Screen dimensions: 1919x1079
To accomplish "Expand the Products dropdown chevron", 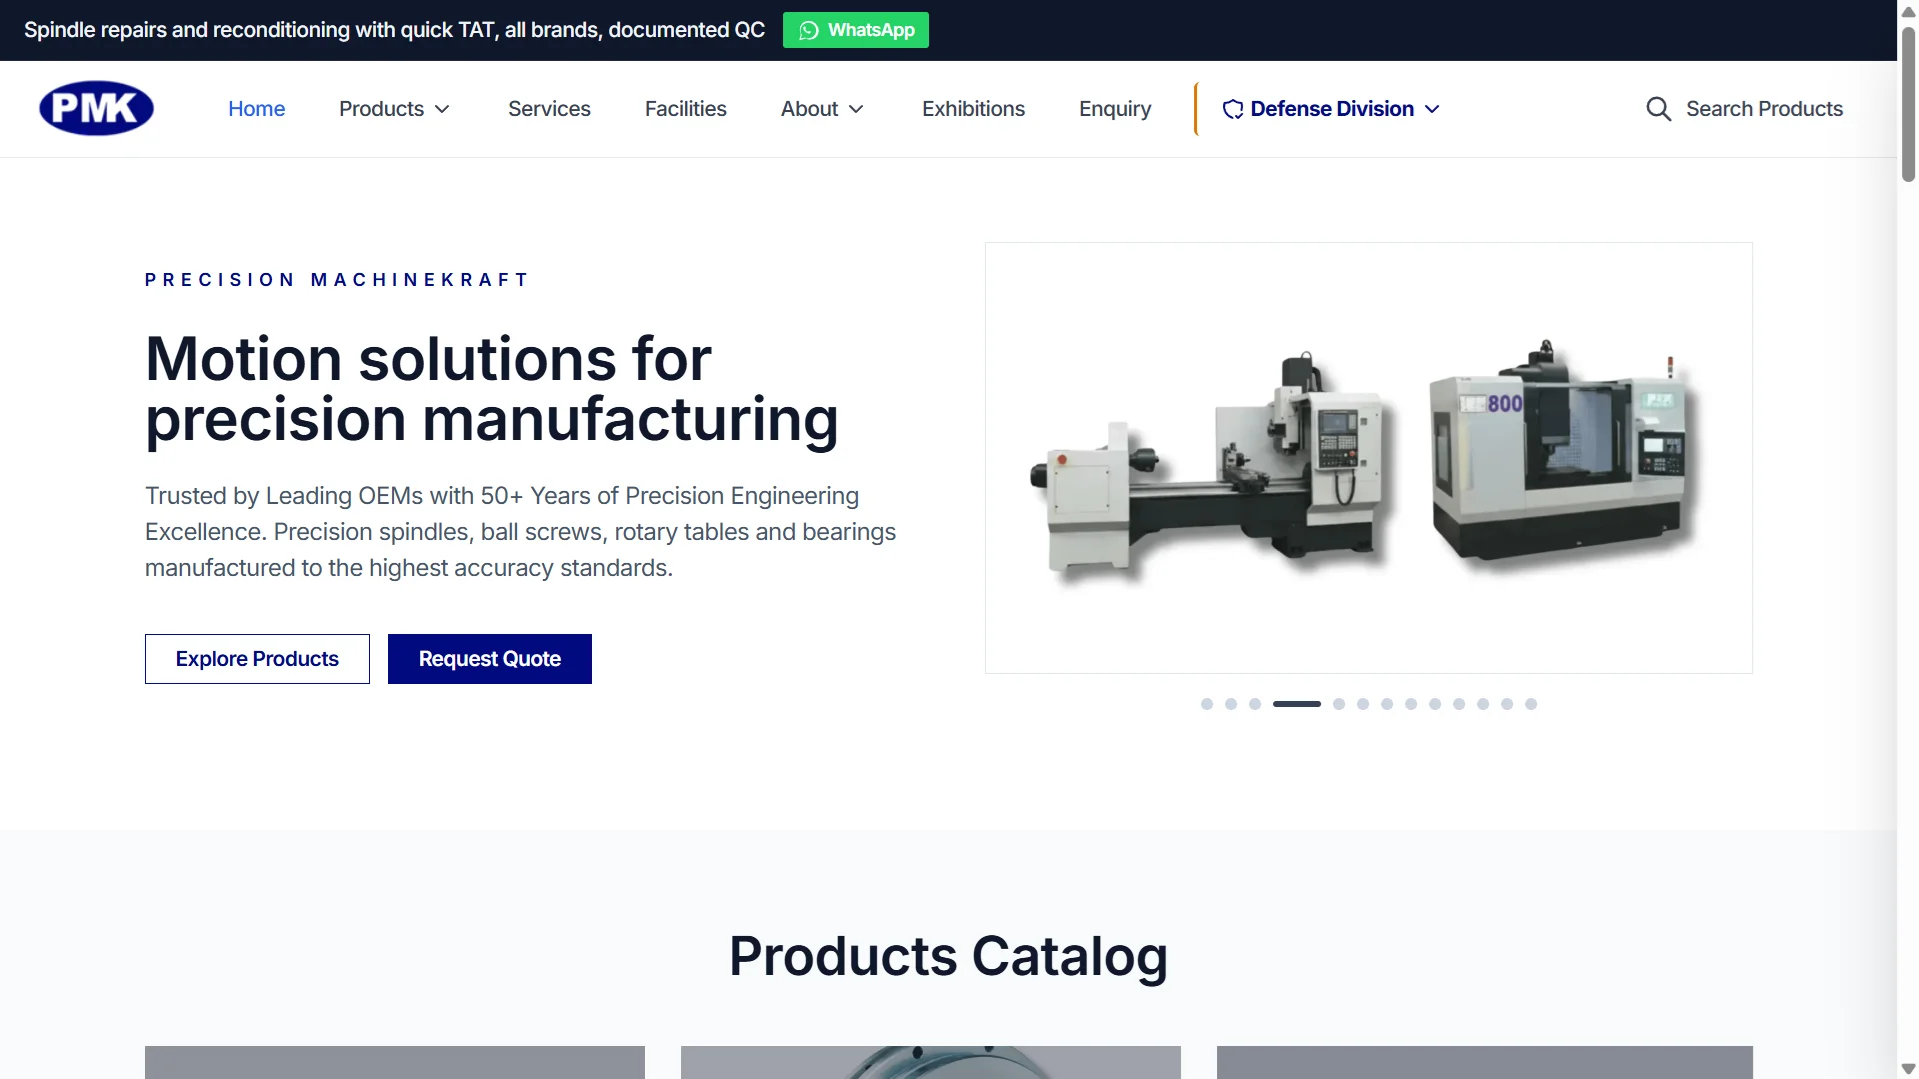I will click(442, 109).
